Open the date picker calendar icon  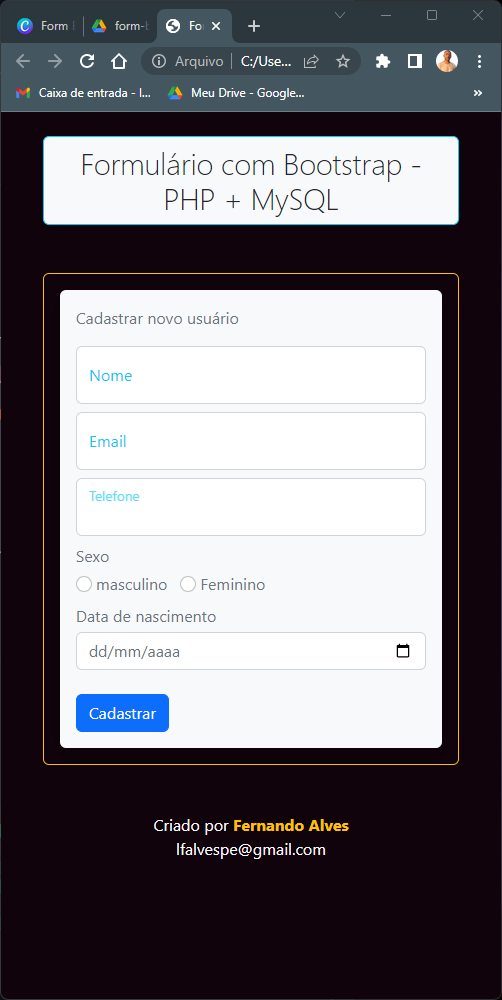403,651
